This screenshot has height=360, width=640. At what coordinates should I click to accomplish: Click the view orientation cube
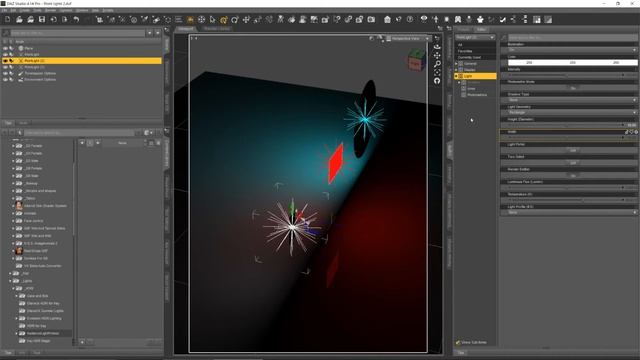coord(416,60)
